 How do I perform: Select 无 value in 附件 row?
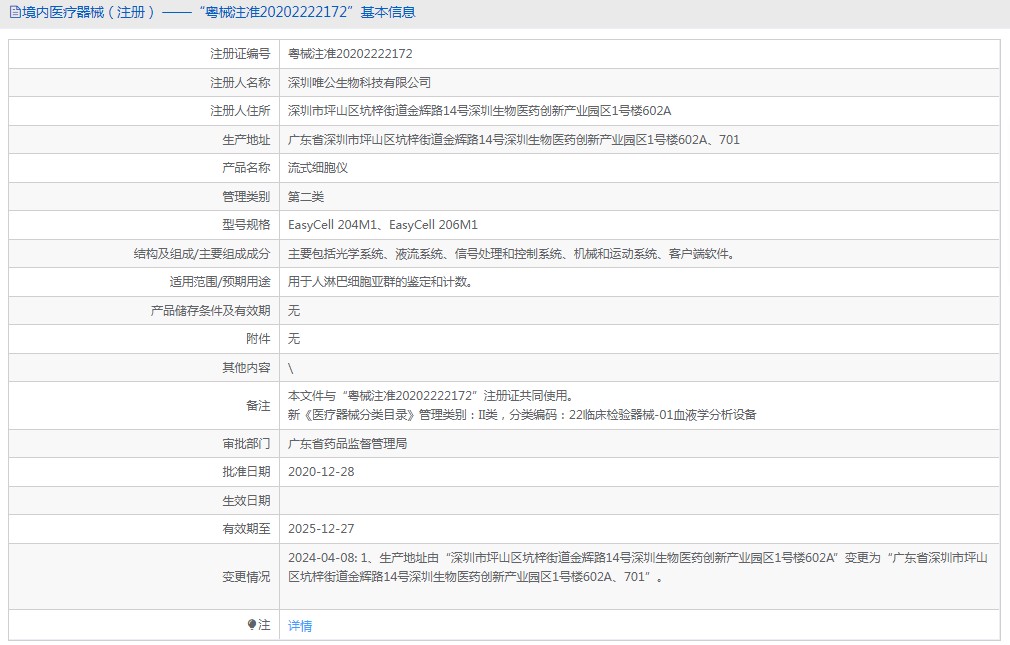coord(294,338)
